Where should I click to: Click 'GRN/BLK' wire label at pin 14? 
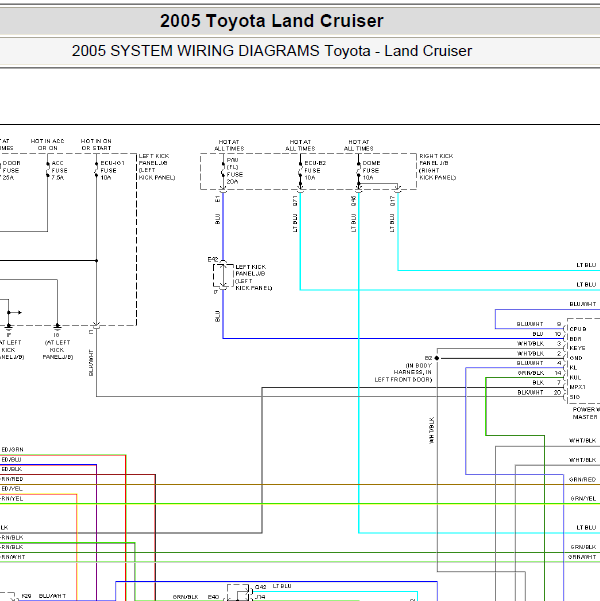[x=531, y=373]
